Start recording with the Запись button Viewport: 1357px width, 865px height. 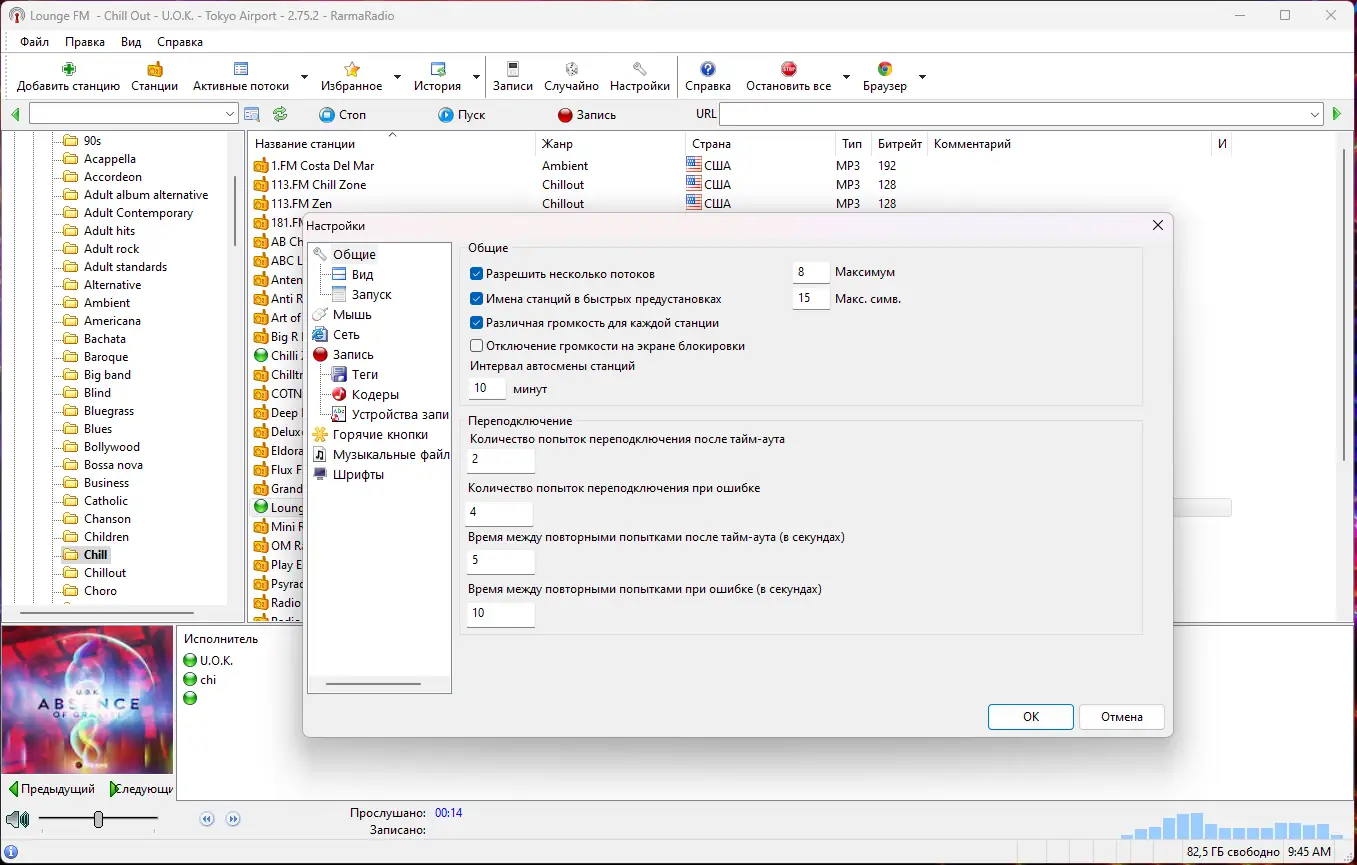click(x=587, y=115)
